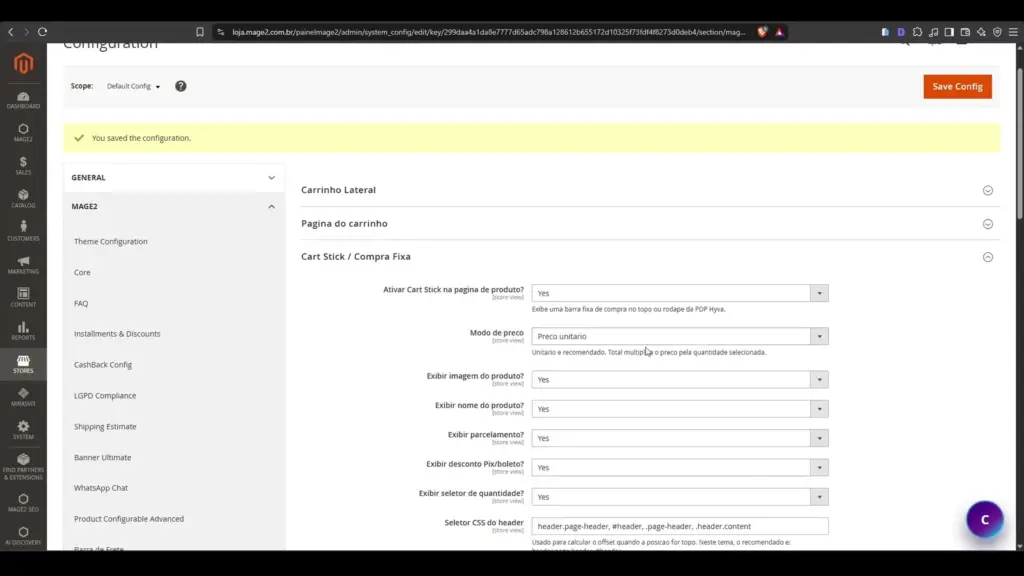Viewport: 1024px width, 576px height.
Task: Bookmark this page in the address bar
Action: [200, 32]
